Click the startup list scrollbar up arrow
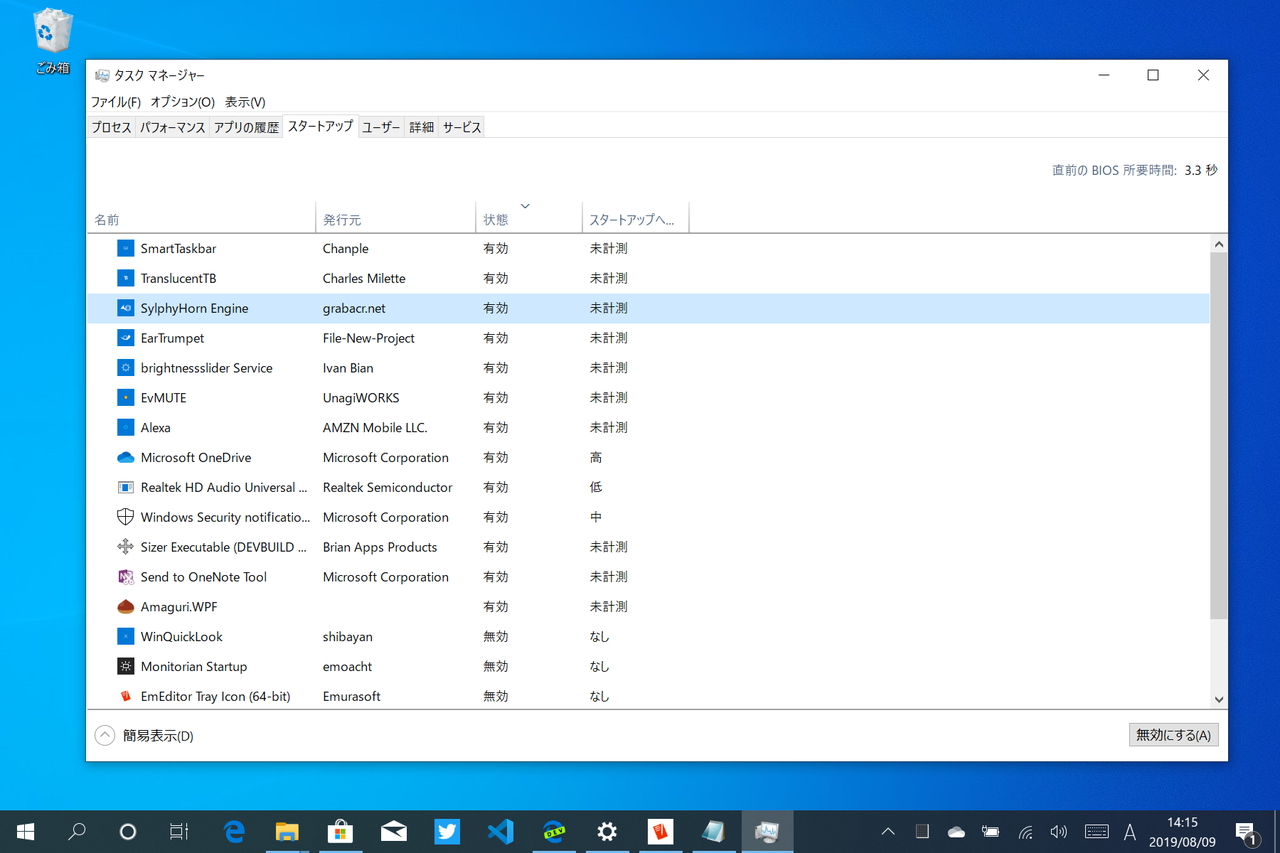Viewport: 1280px width, 853px height. [x=1219, y=244]
